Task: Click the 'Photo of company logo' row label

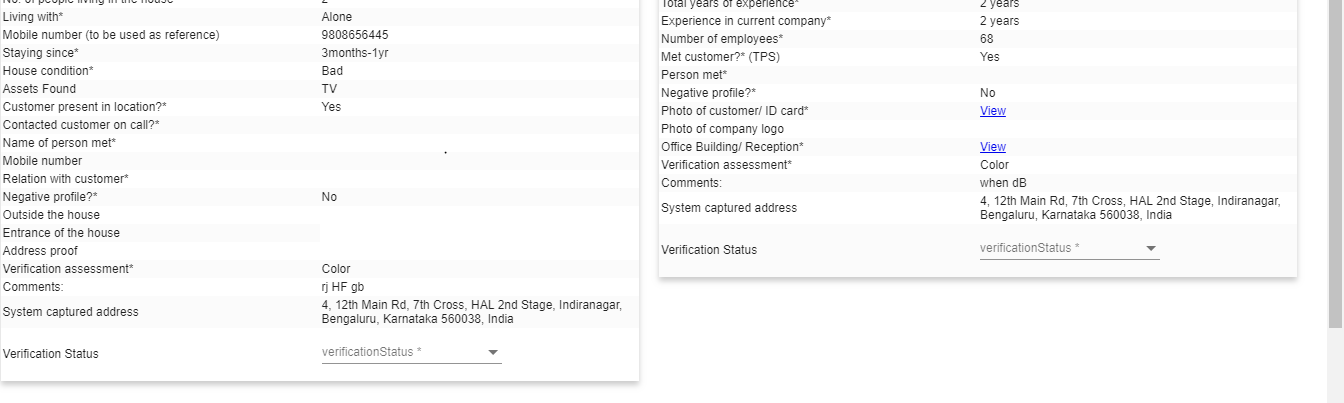Action: point(722,129)
